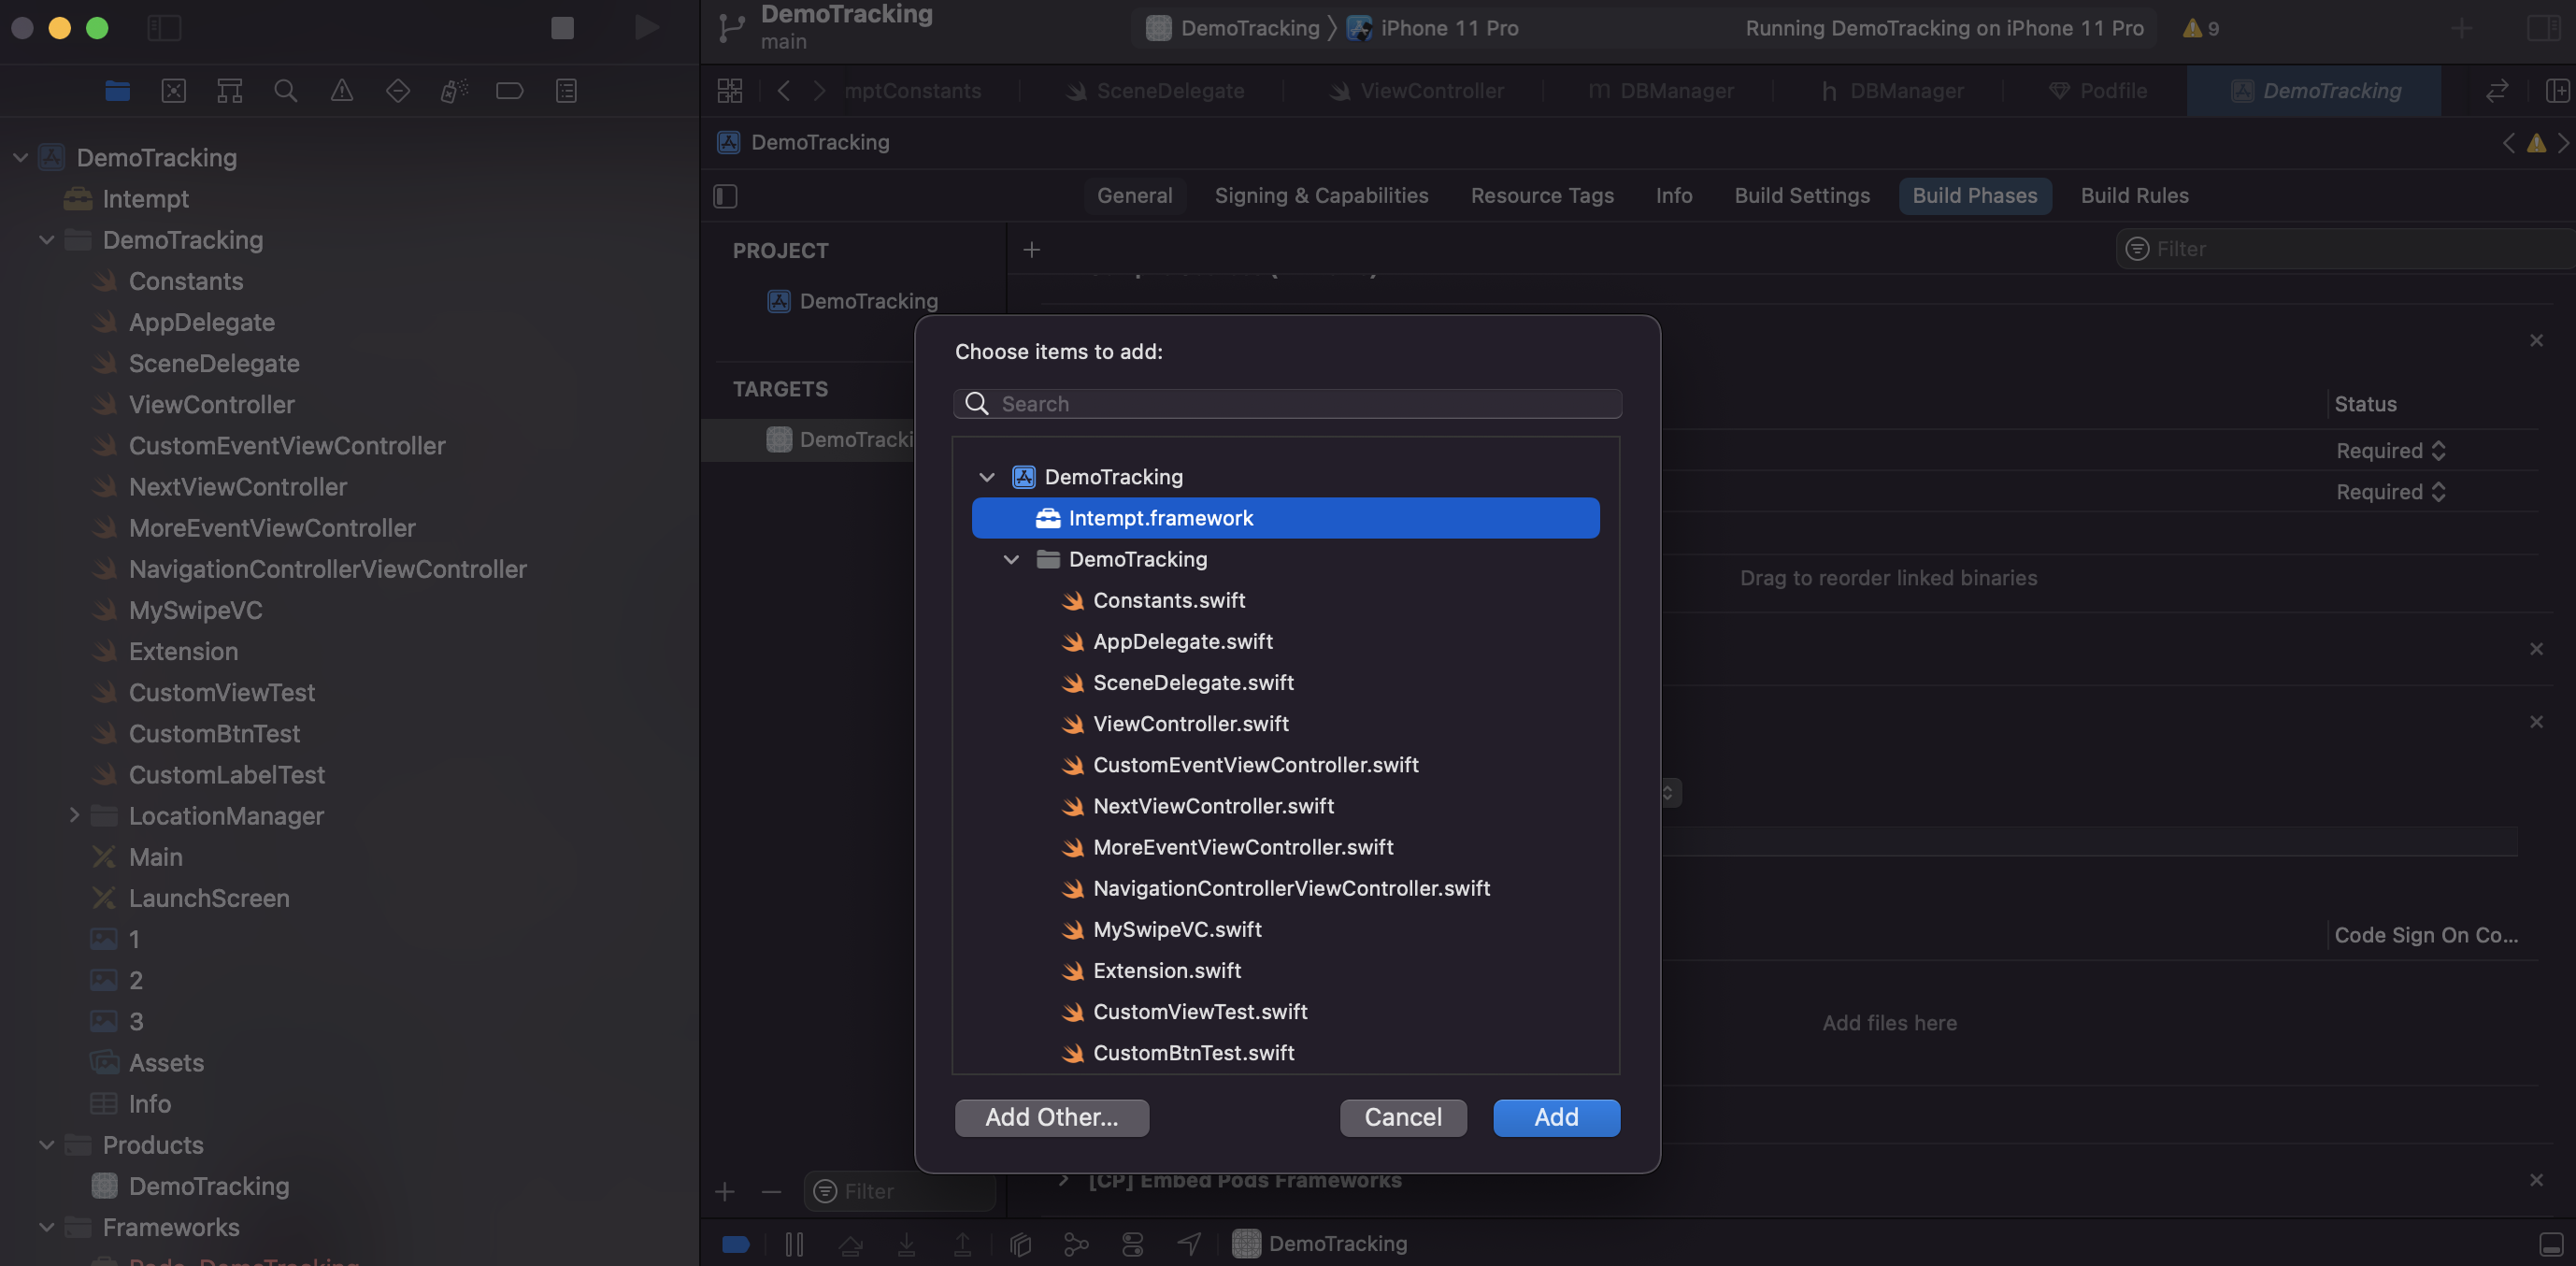Click the warnings count indicator showing 9
Screen dimensions: 2576x1266
(x=2201, y=28)
